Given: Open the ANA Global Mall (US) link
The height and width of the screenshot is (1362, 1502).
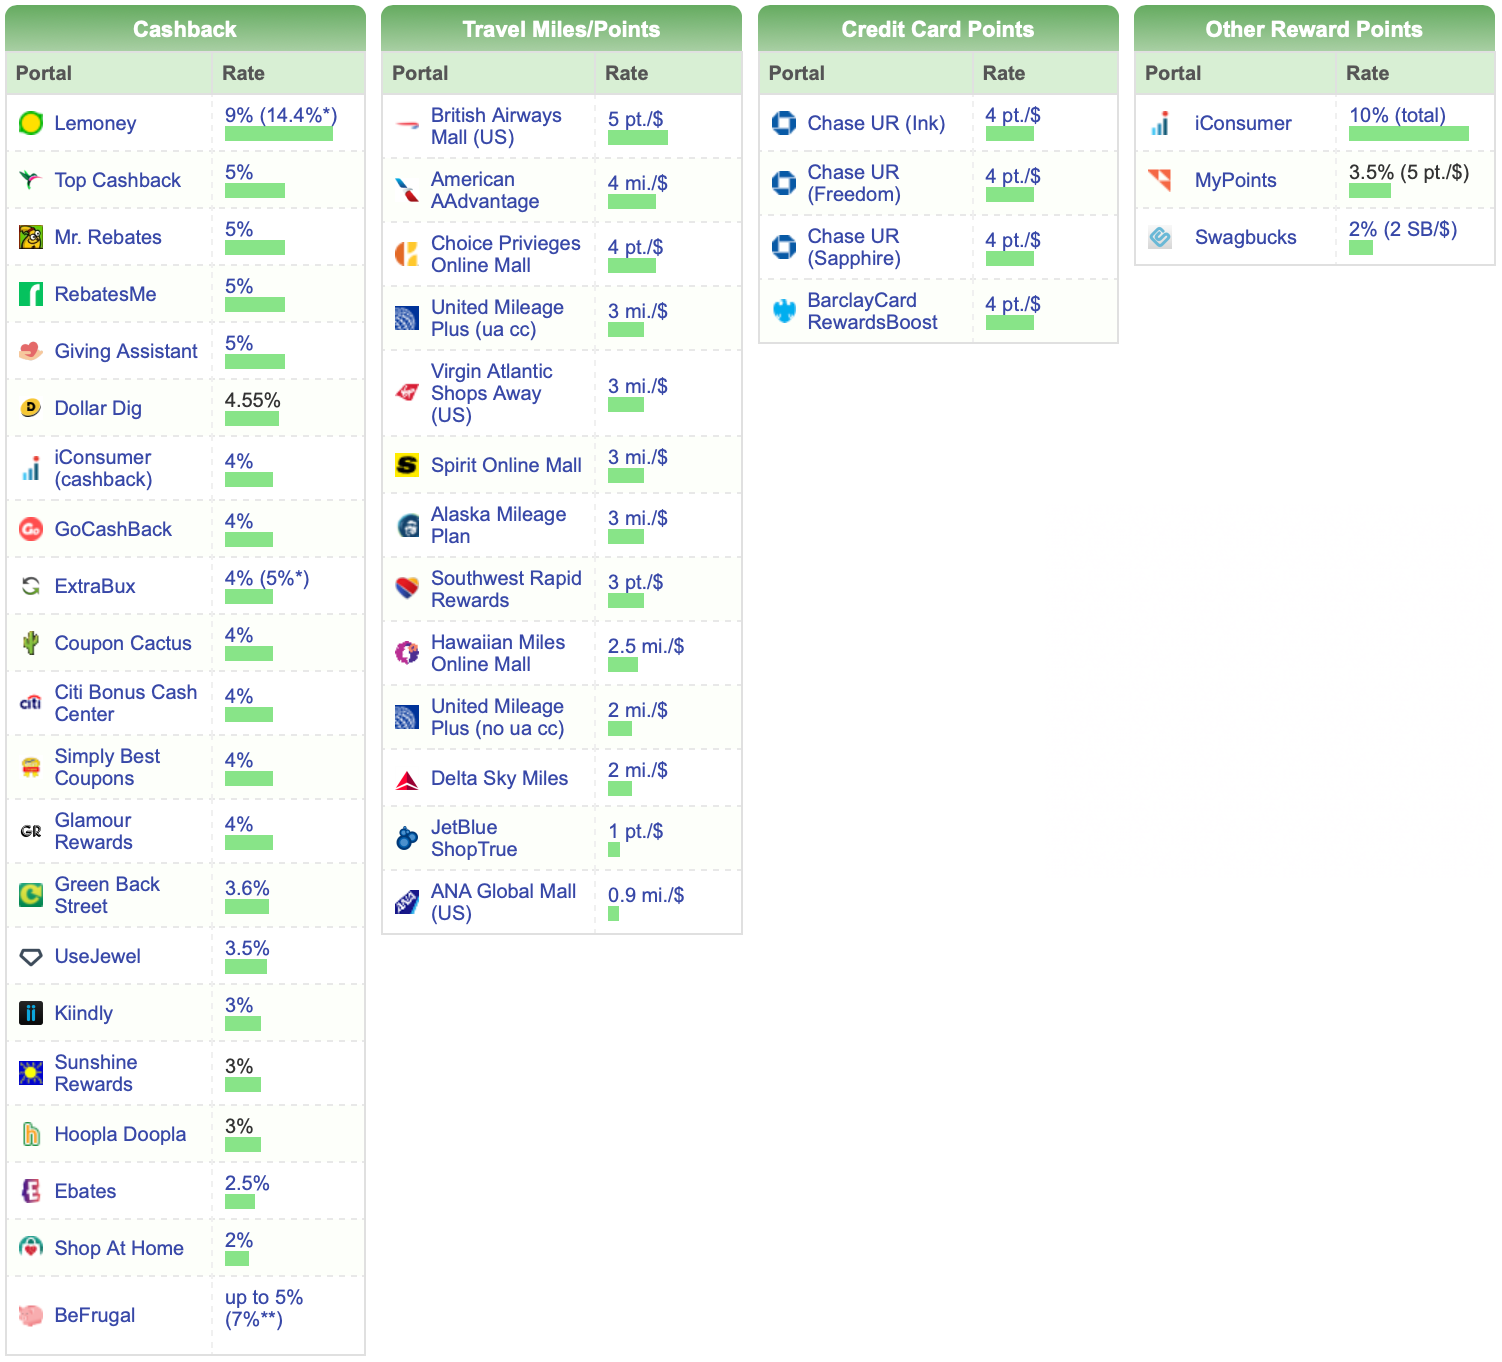Looking at the screenshot, I should coord(503,902).
